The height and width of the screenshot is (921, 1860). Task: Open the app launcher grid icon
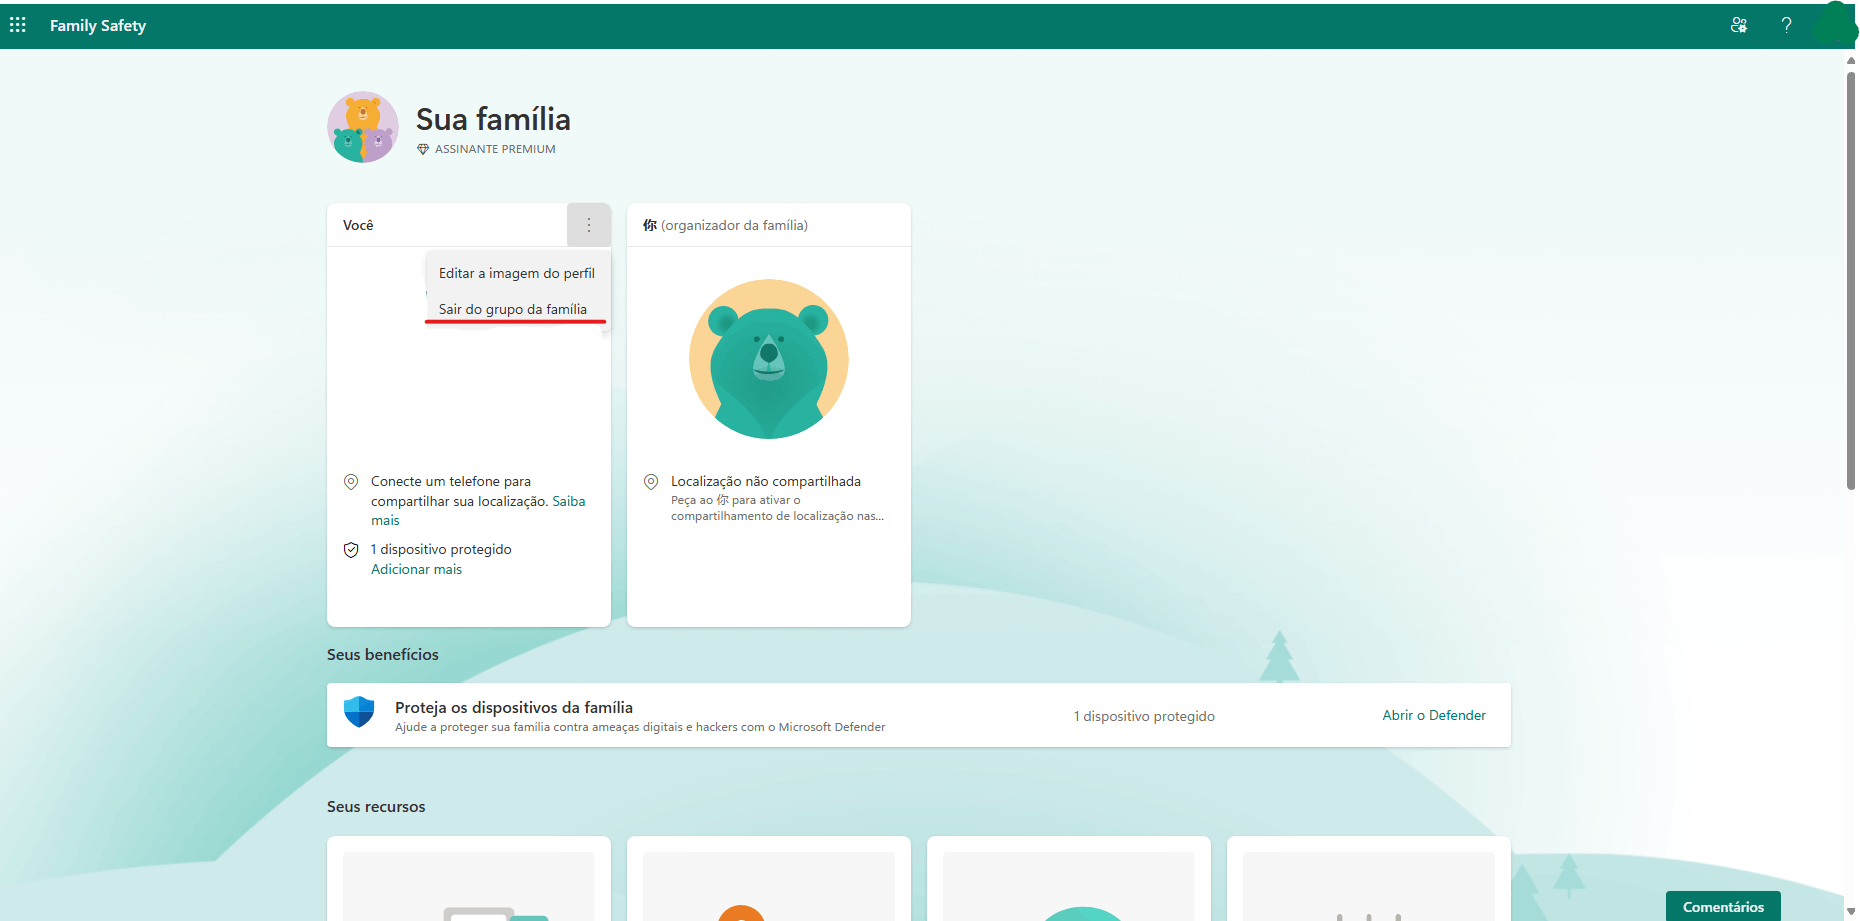tap(18, 25)
